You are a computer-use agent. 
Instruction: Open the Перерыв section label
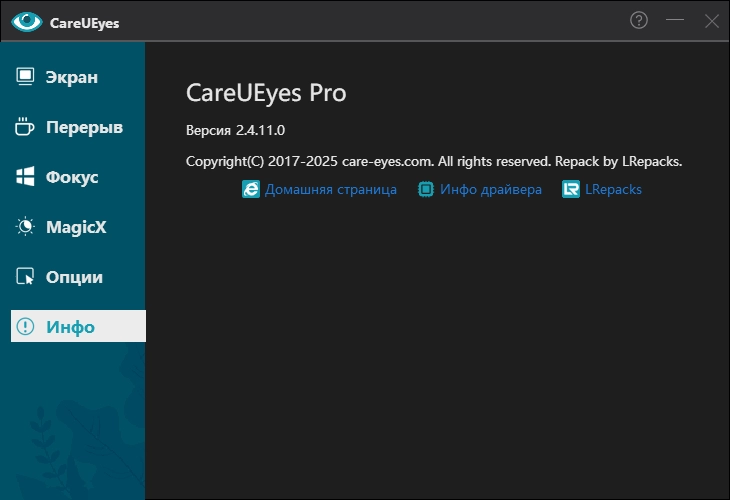[x=84, y=127]
